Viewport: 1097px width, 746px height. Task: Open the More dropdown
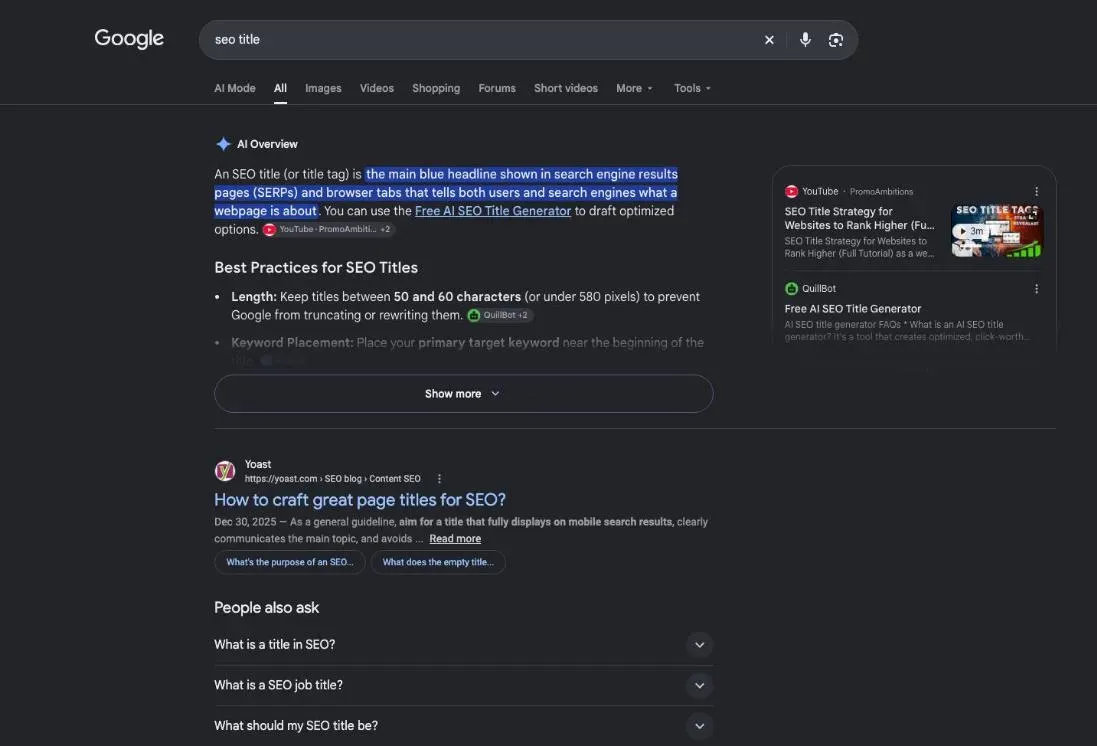pyautogui.click(x=634, y=88)
